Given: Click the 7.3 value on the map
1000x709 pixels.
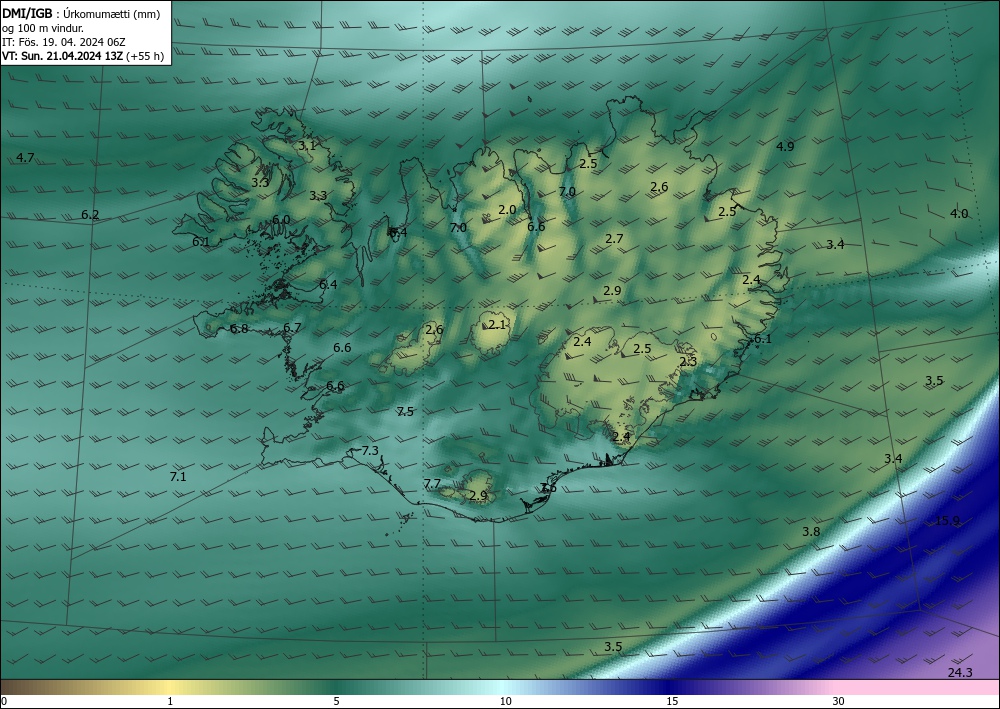Looking at the screenshot, I should (370, 451).
